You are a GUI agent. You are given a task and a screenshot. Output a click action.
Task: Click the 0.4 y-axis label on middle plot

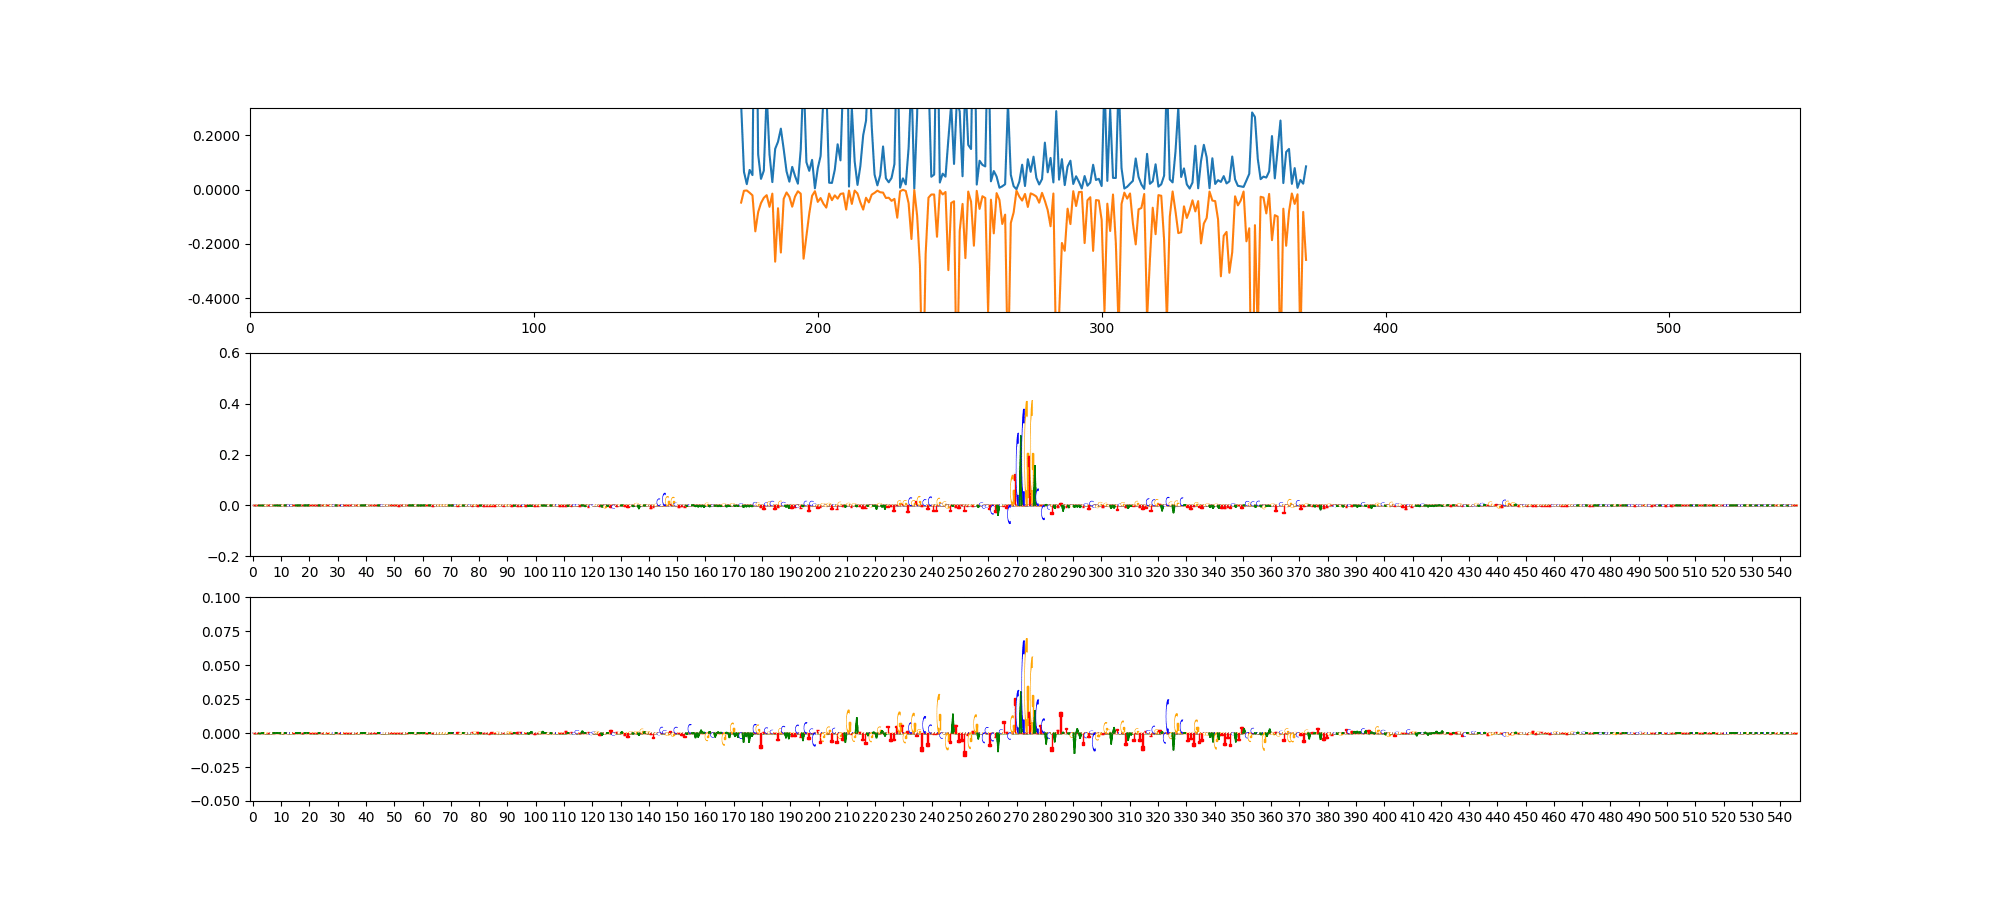tap(229, 404)
